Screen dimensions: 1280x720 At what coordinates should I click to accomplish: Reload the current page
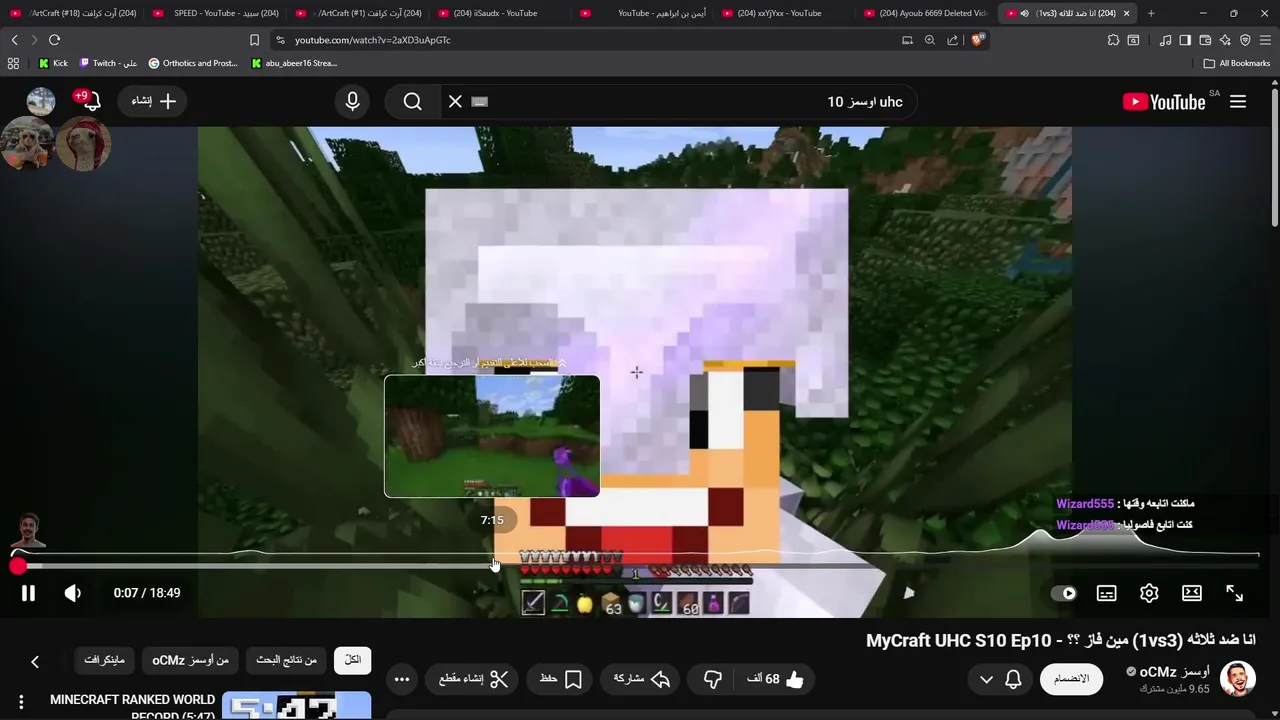coord(54,40)
